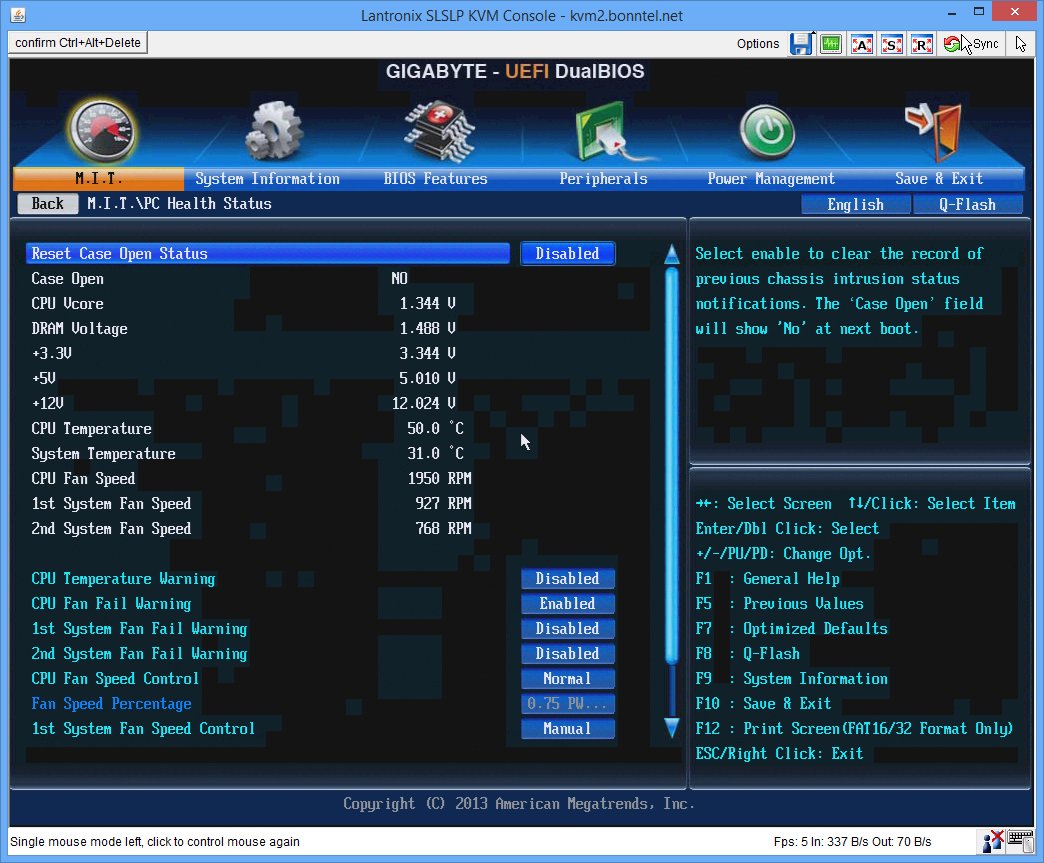1044x863 pixels.
Task: Switch to the Peripherals tab
Action: [603, 179]
